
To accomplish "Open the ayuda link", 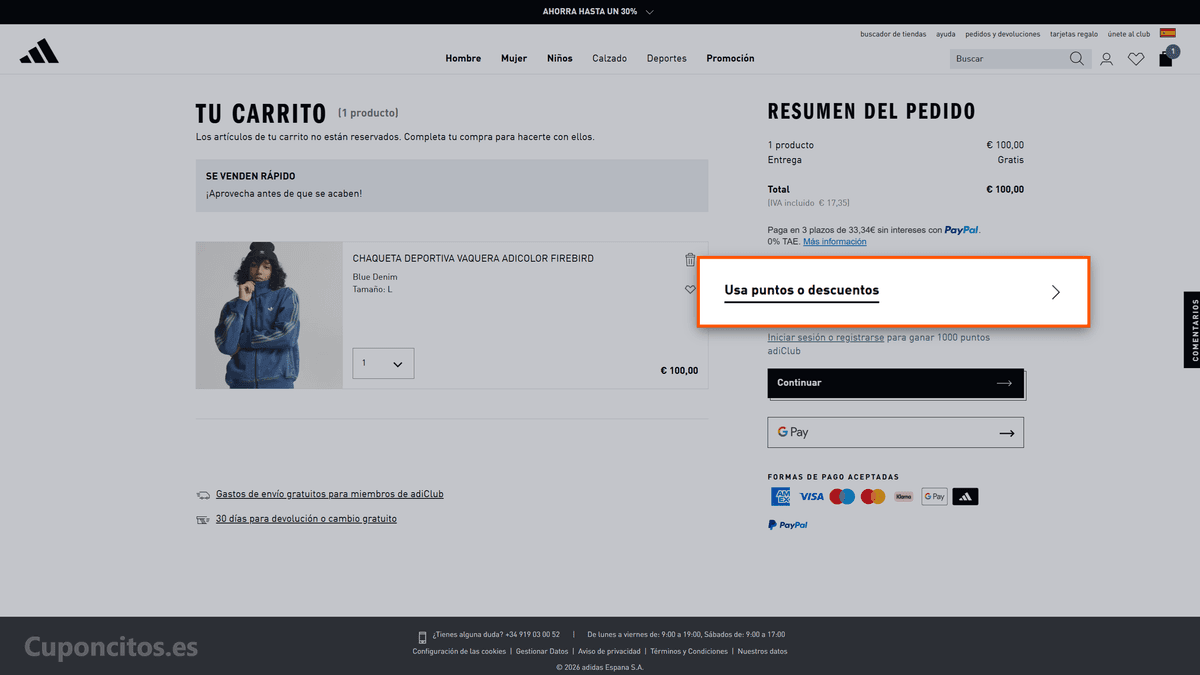I will [946, 34].
